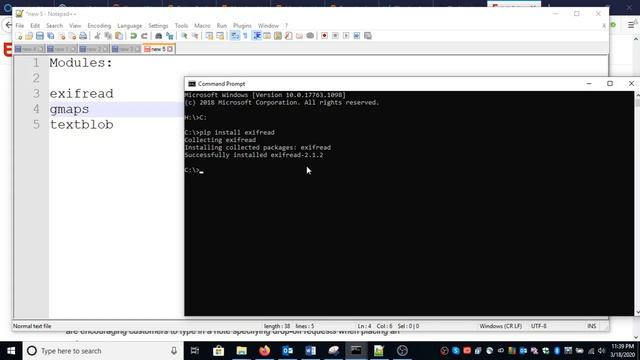Open the Encoding menu
This screenshot has width=640, height=360.
point(99,26)
